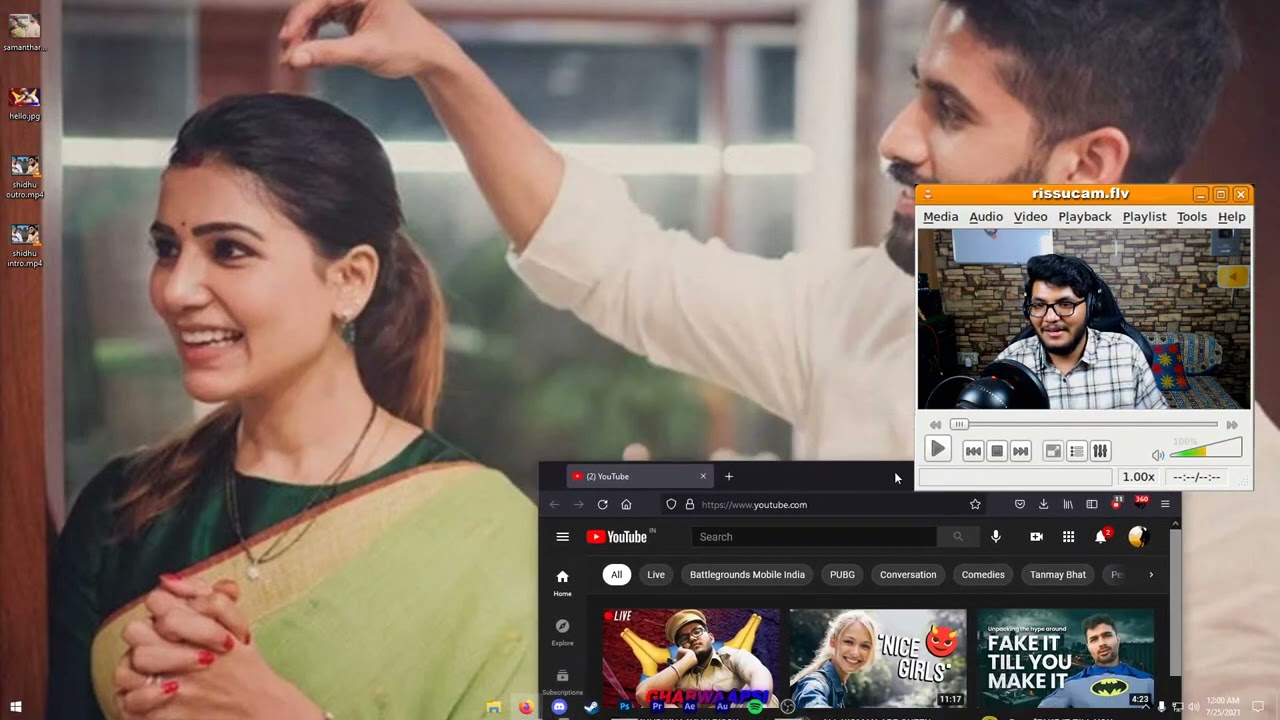
Task: Open Discord from the taskbar
Action: 559,707
